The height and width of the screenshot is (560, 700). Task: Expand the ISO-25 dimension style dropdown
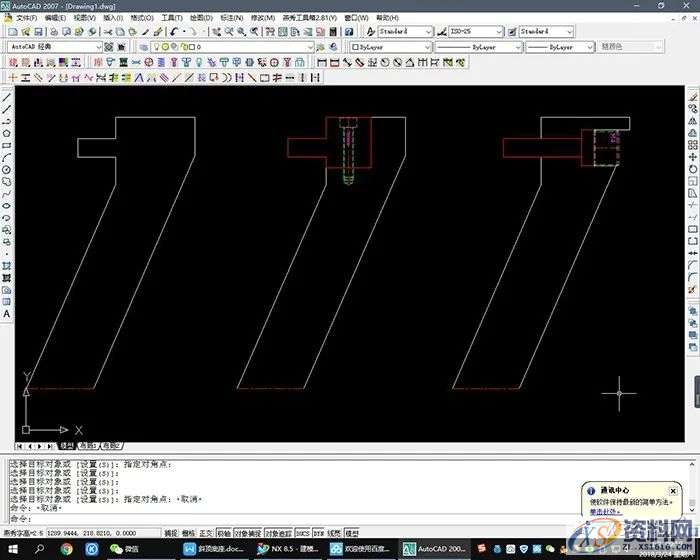(x=478, y=32)
